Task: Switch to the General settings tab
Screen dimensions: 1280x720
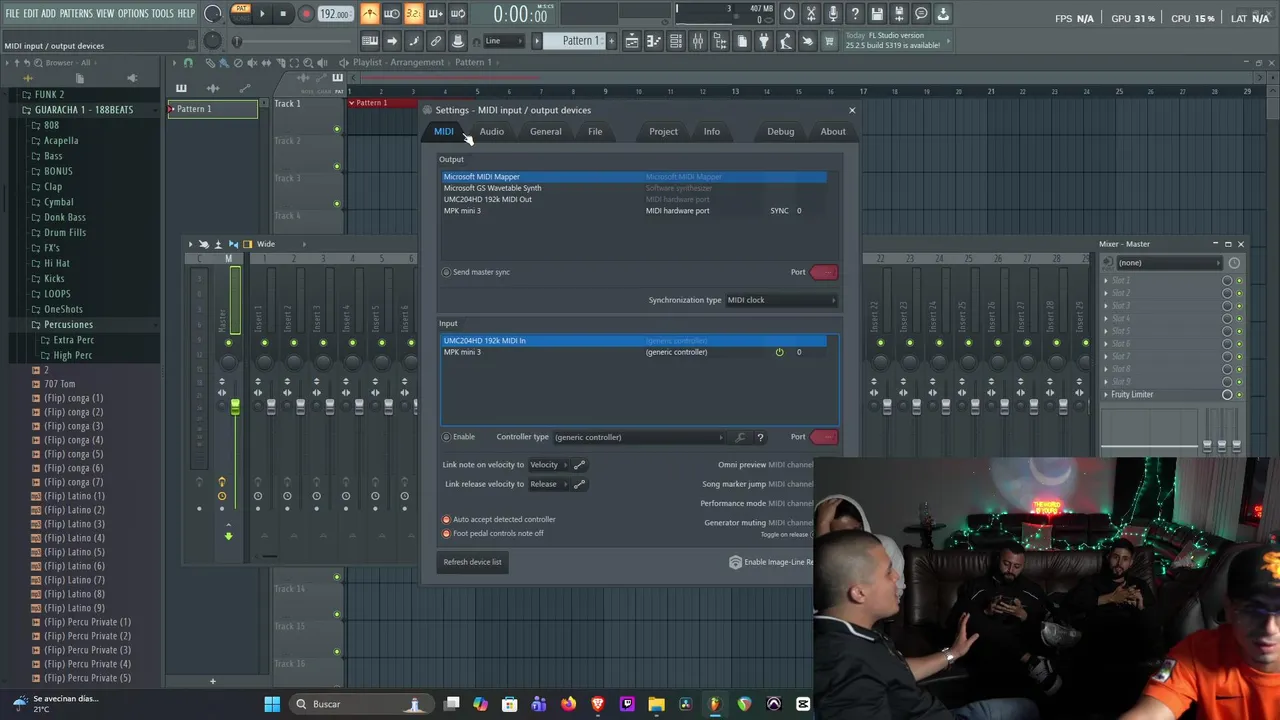Action: tap(545, 132)
